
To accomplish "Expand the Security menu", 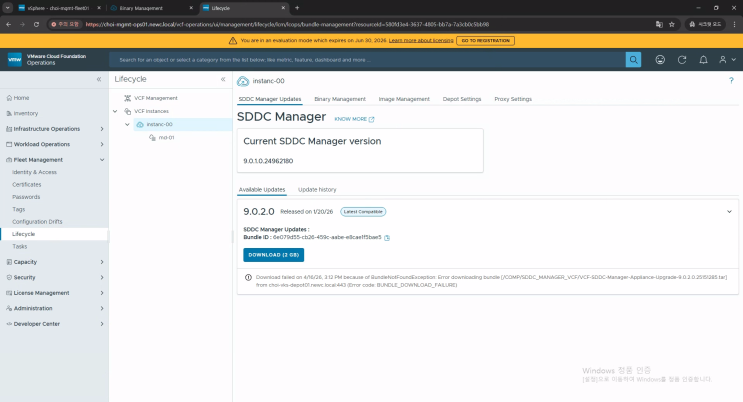I will pos(102,277).
